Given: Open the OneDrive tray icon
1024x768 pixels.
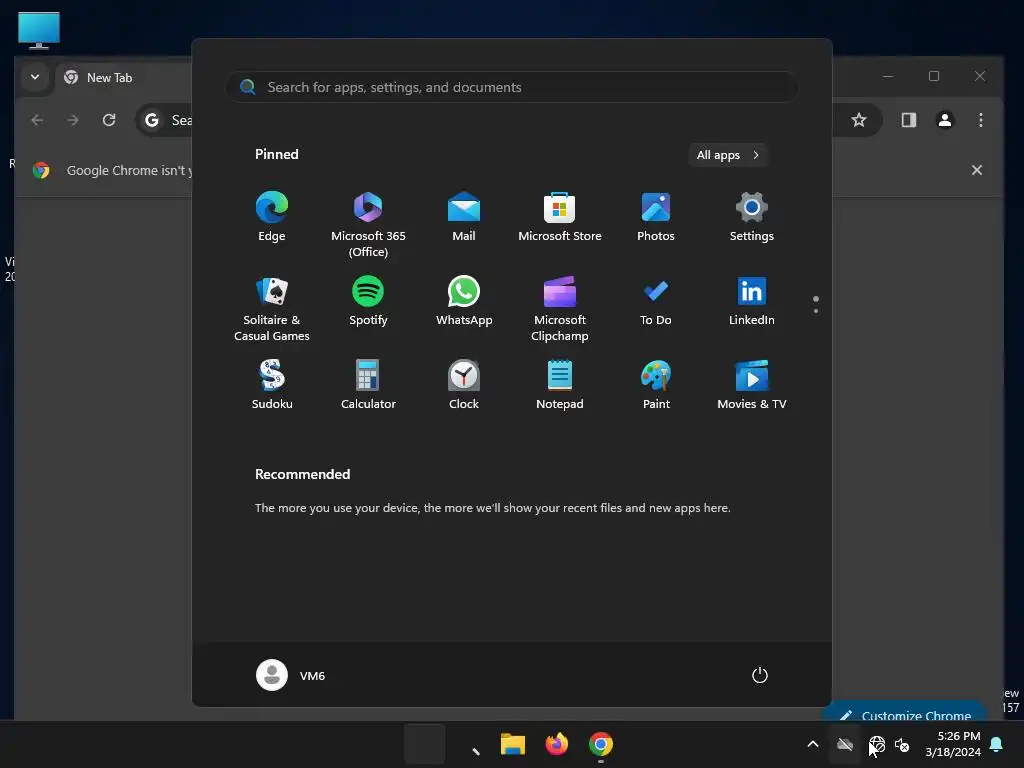Looking at the screenshot, I should click(845, 744).
